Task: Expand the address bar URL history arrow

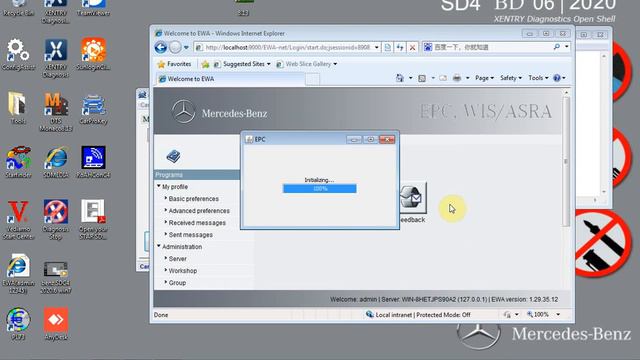Action: pyautogui.click(x=377, y=47)
